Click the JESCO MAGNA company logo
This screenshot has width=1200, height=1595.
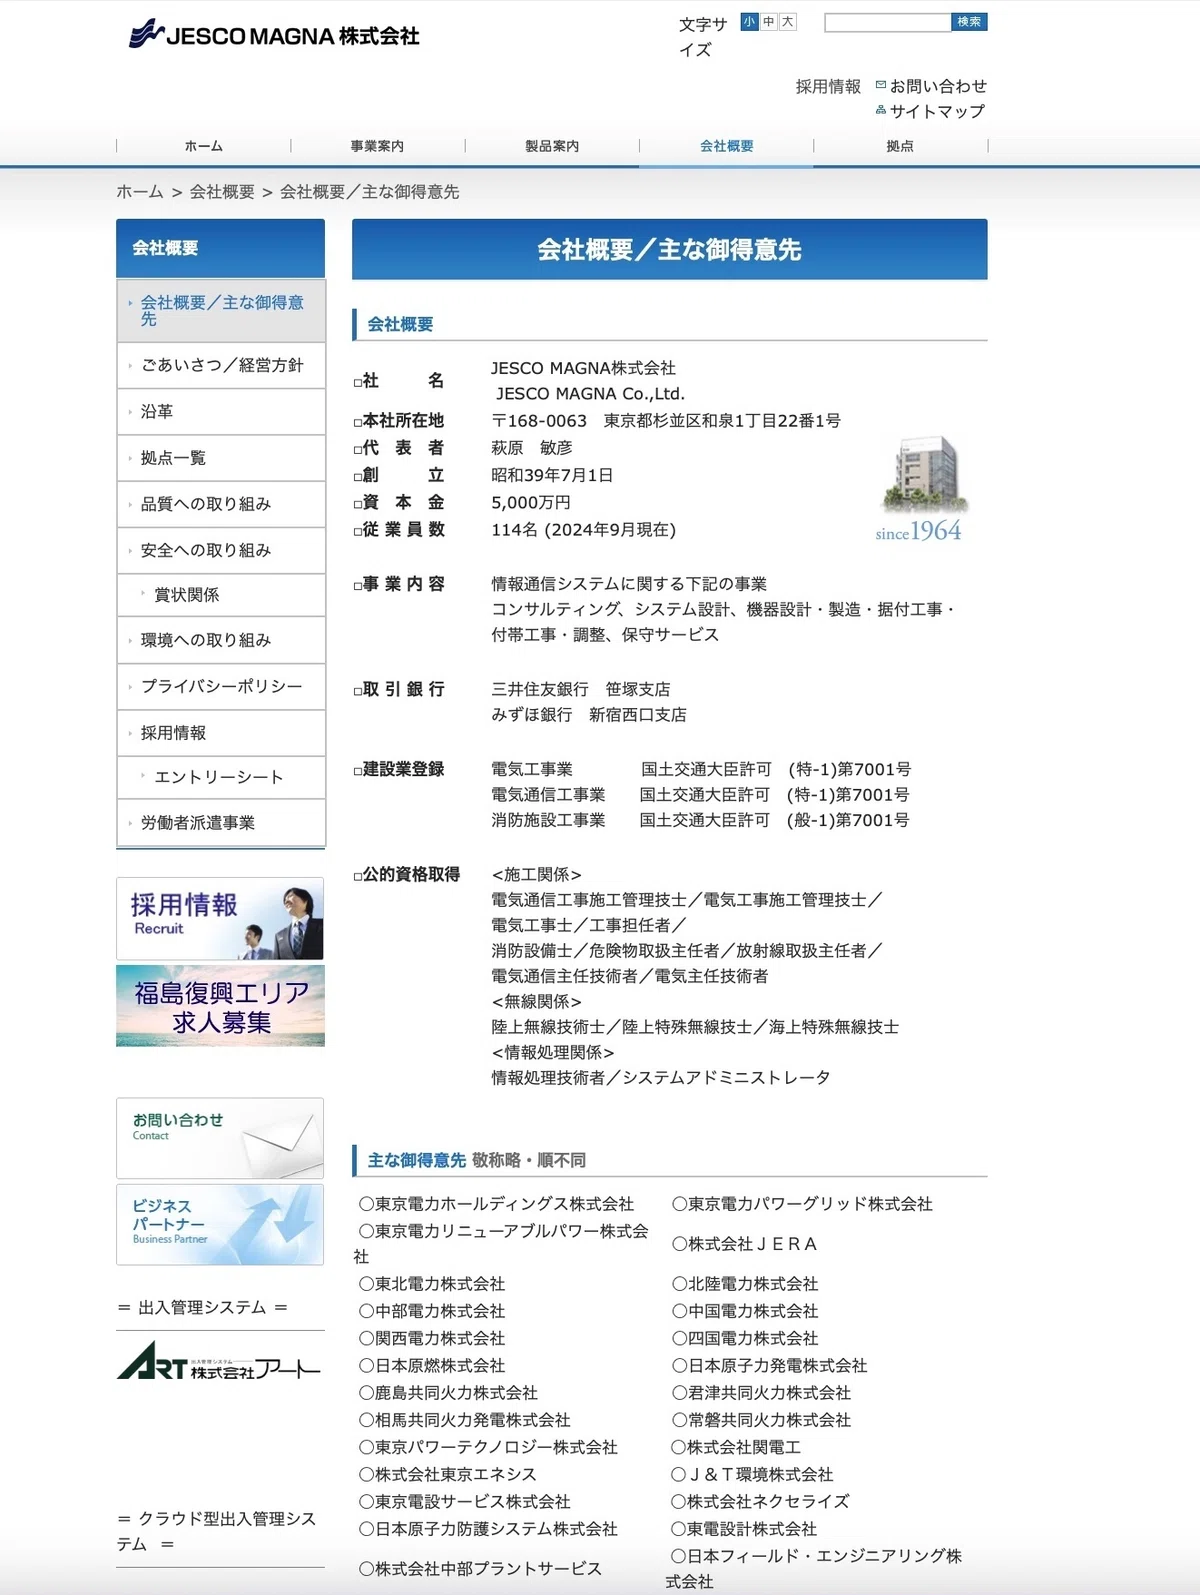point(274,35)
